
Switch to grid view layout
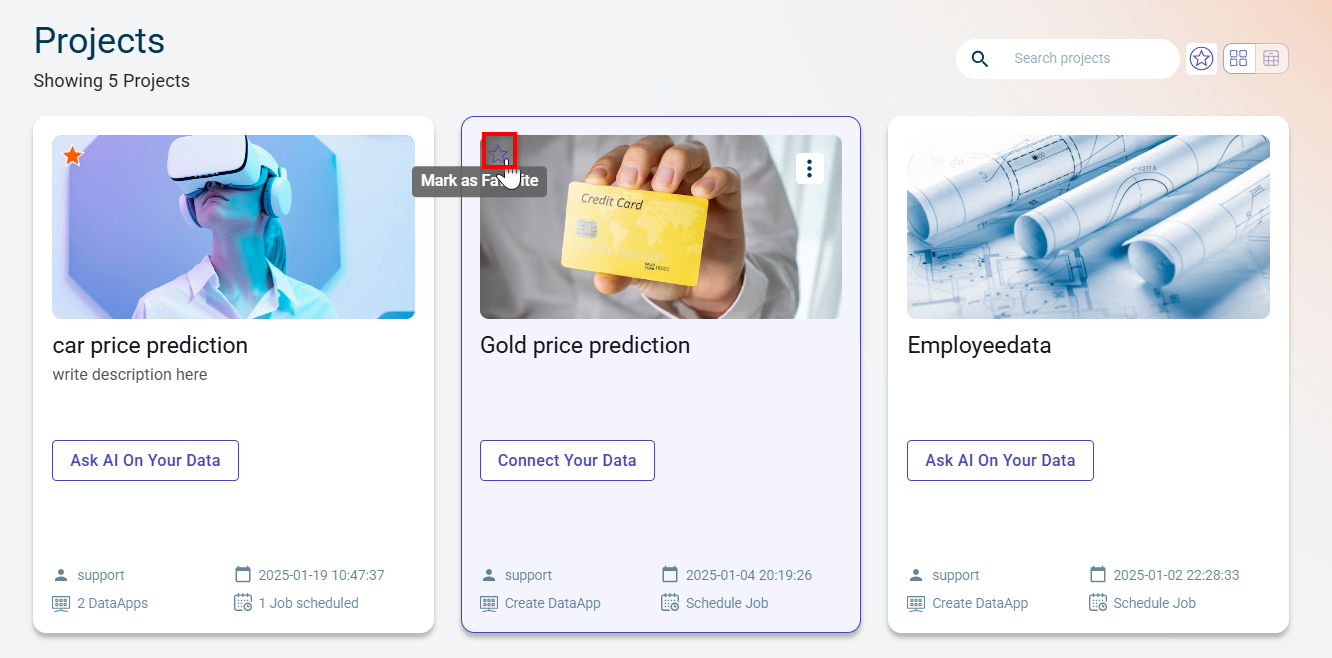1239,59
